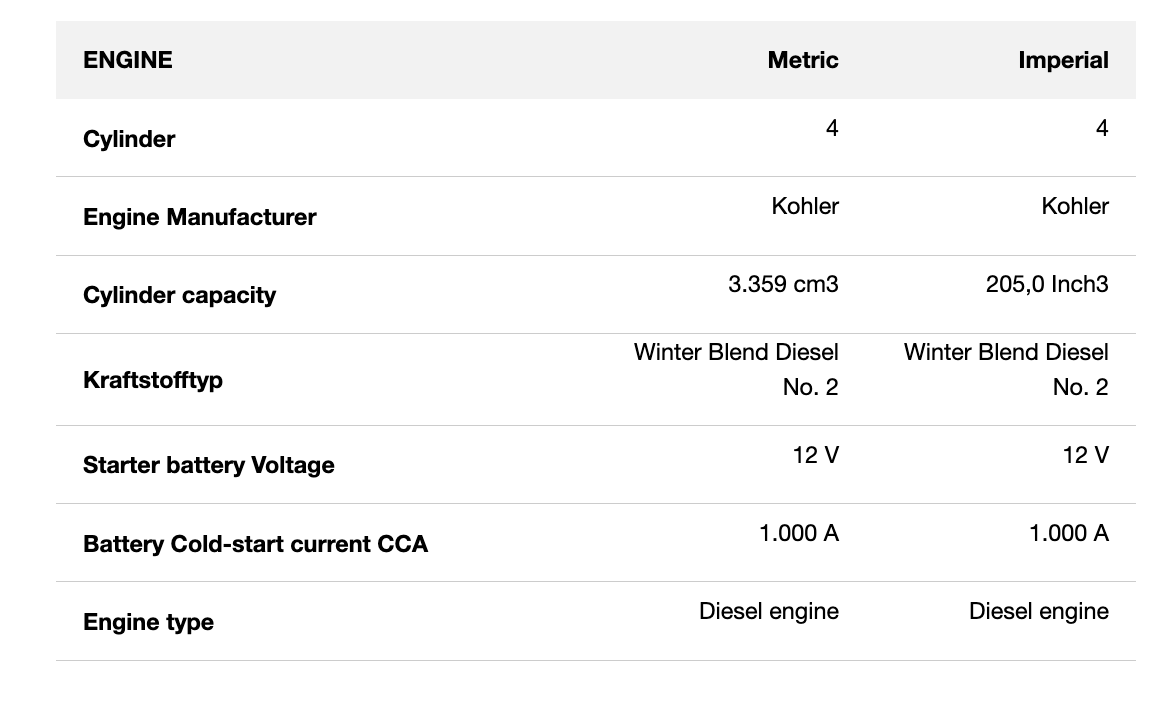Image resolution: width=1168 pixels, height=708 pixels.
Task: Click Battery Cold-start current CCA label
Action: [255, 544]
